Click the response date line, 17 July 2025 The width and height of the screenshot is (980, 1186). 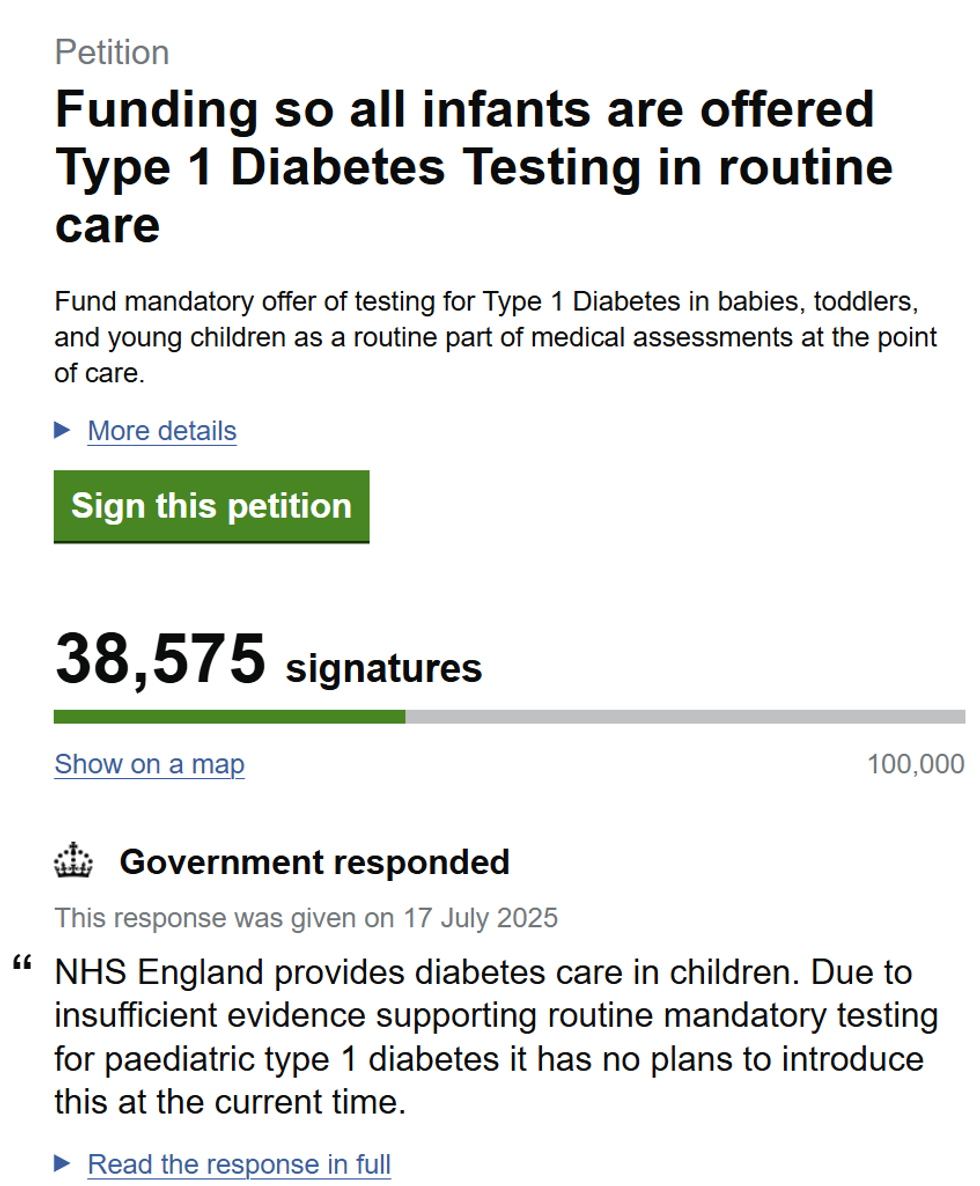coord(306,917)
